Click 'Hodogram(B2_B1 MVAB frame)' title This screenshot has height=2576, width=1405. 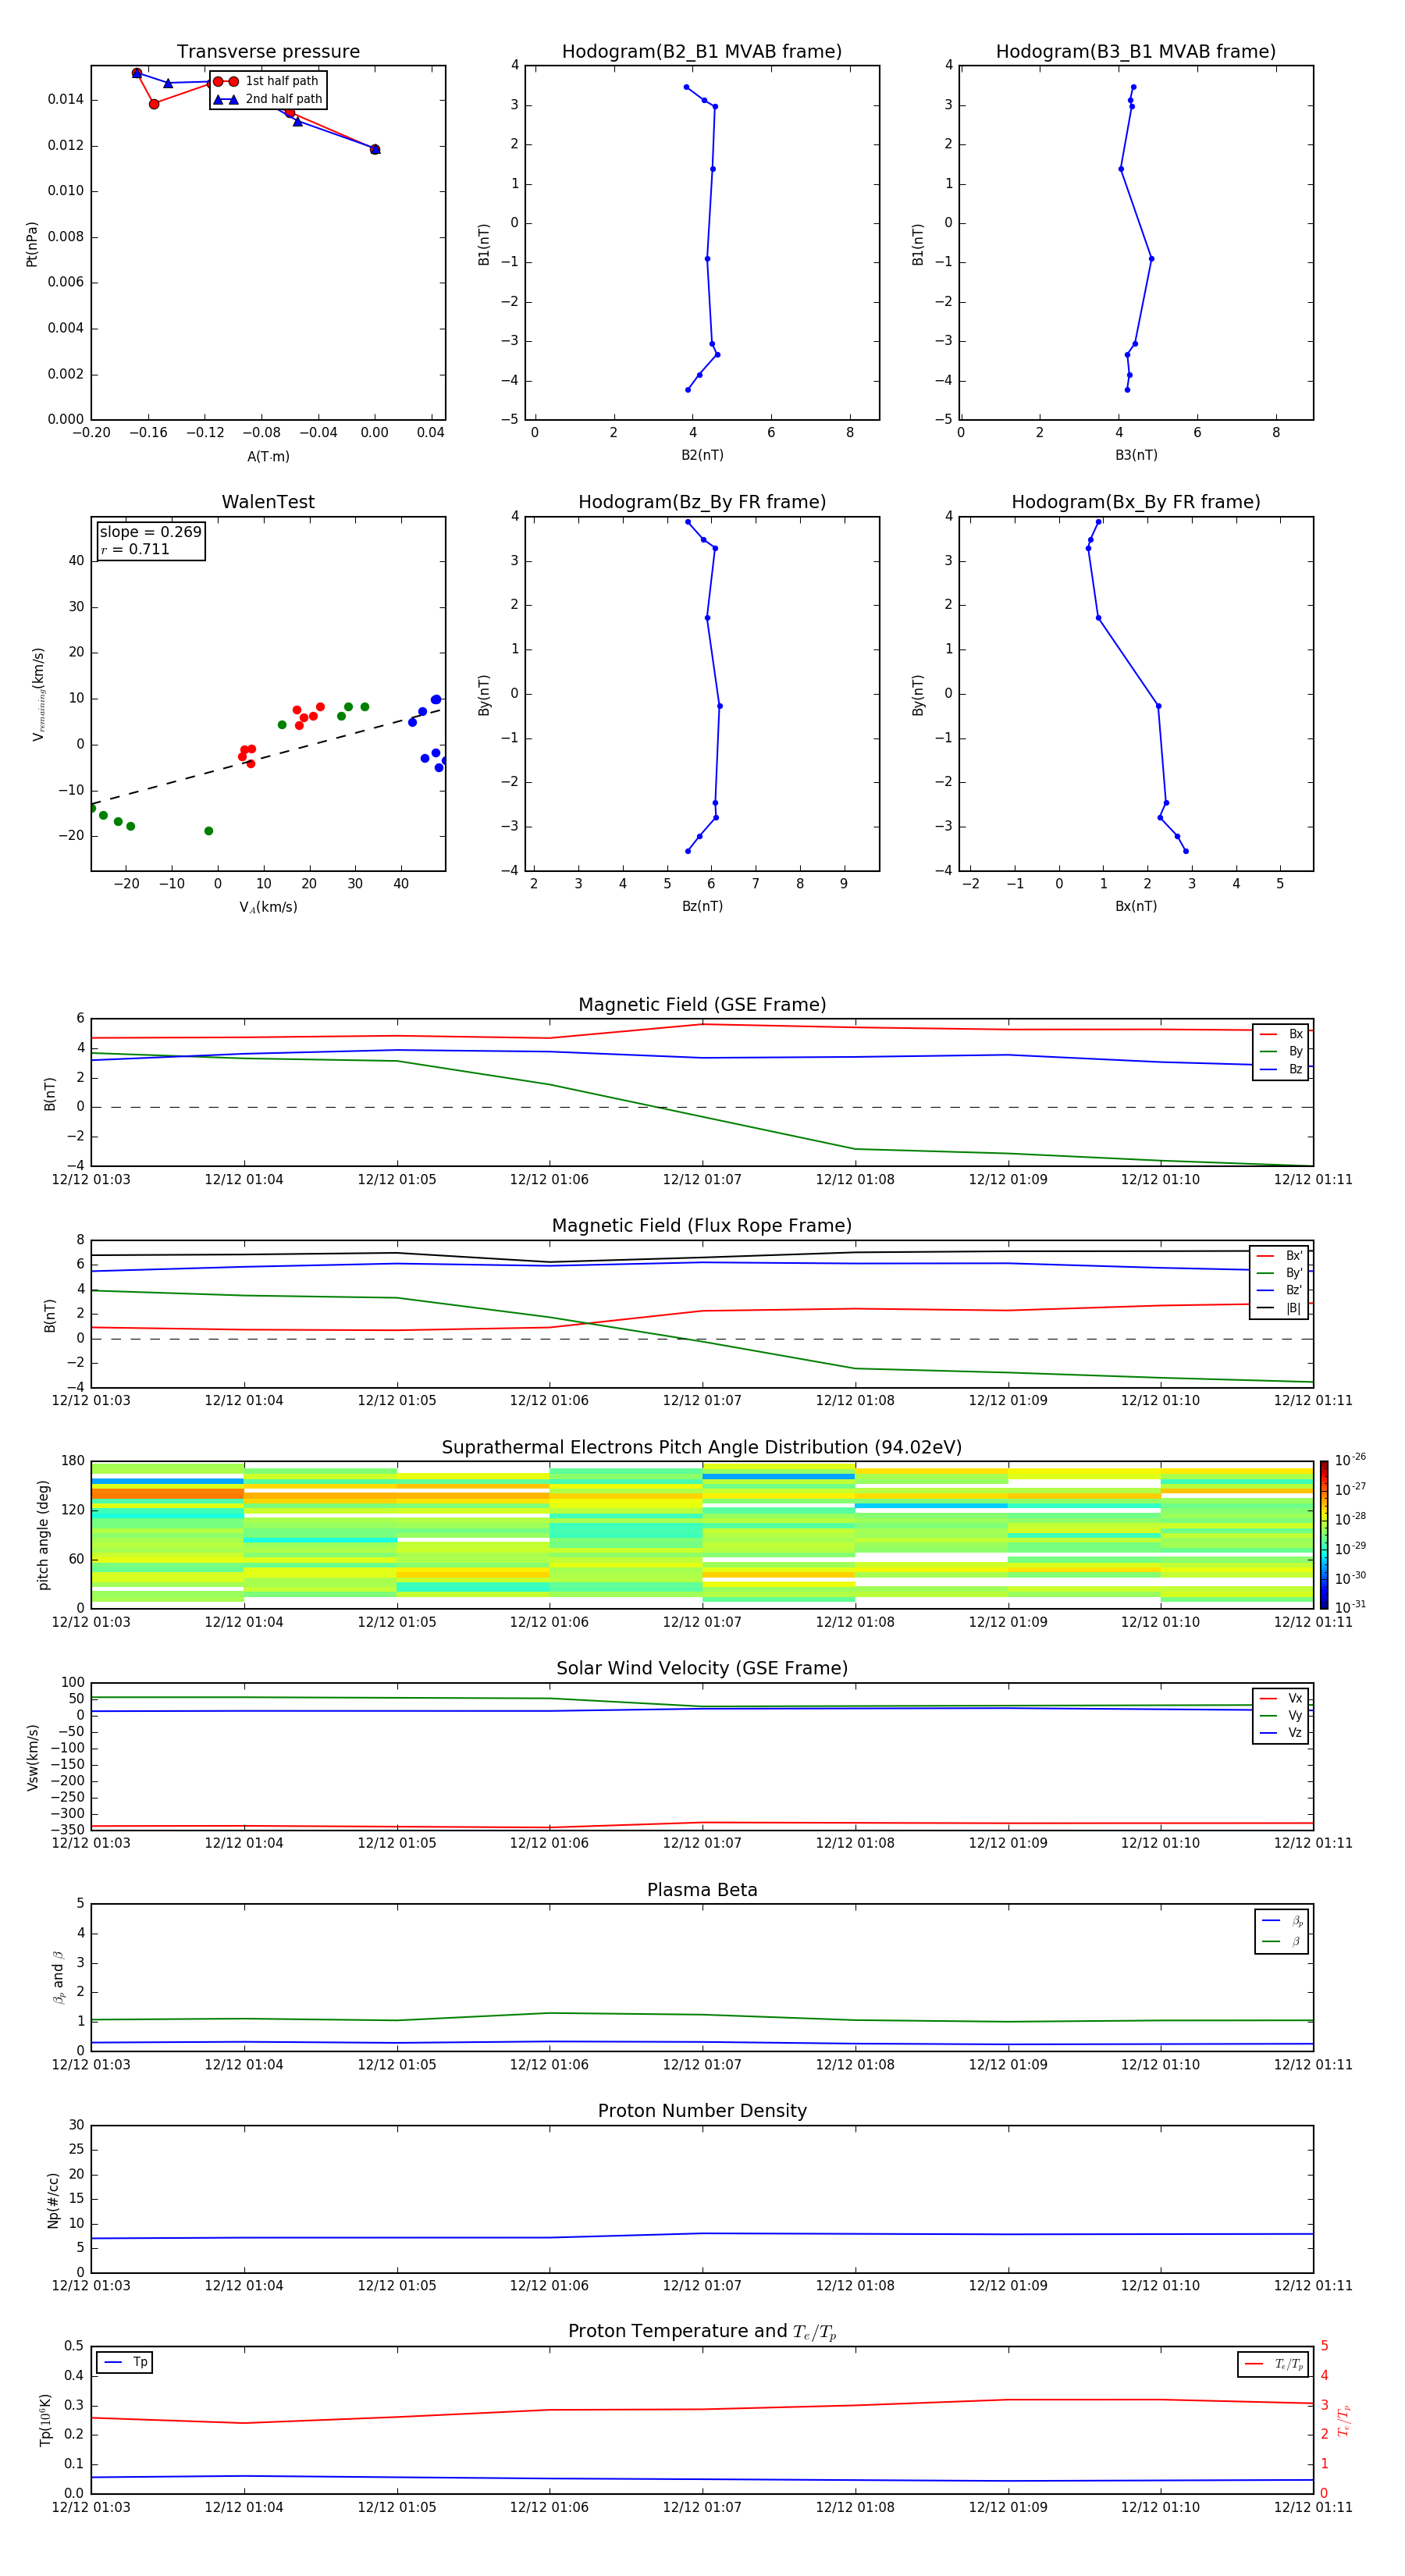click(702, 52)
